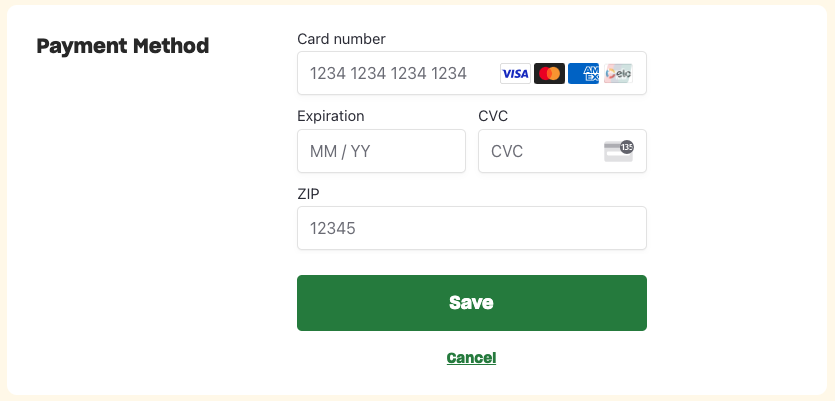Click the "CVC" label above the field
The height and width of the screenshot is (401, 835).
493,116
